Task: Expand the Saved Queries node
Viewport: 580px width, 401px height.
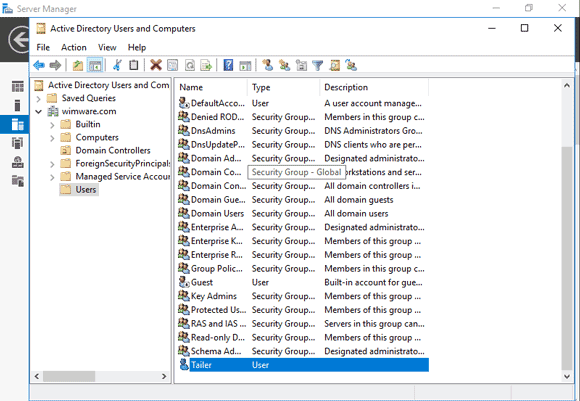Action: [38, 99]
